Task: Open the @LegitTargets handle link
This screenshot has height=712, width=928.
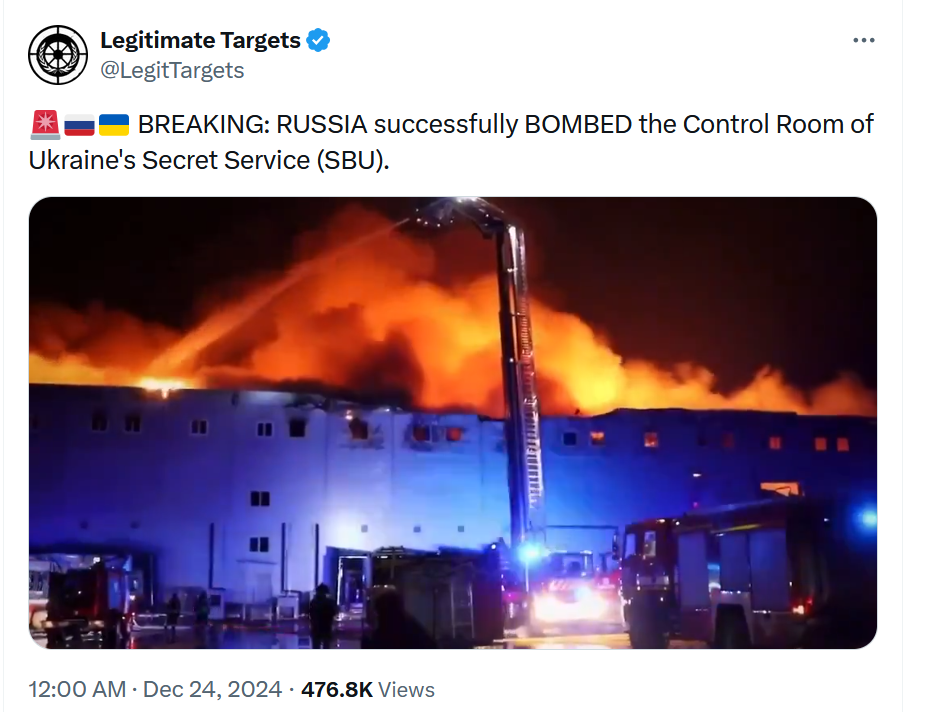Action: click(172, 70)
